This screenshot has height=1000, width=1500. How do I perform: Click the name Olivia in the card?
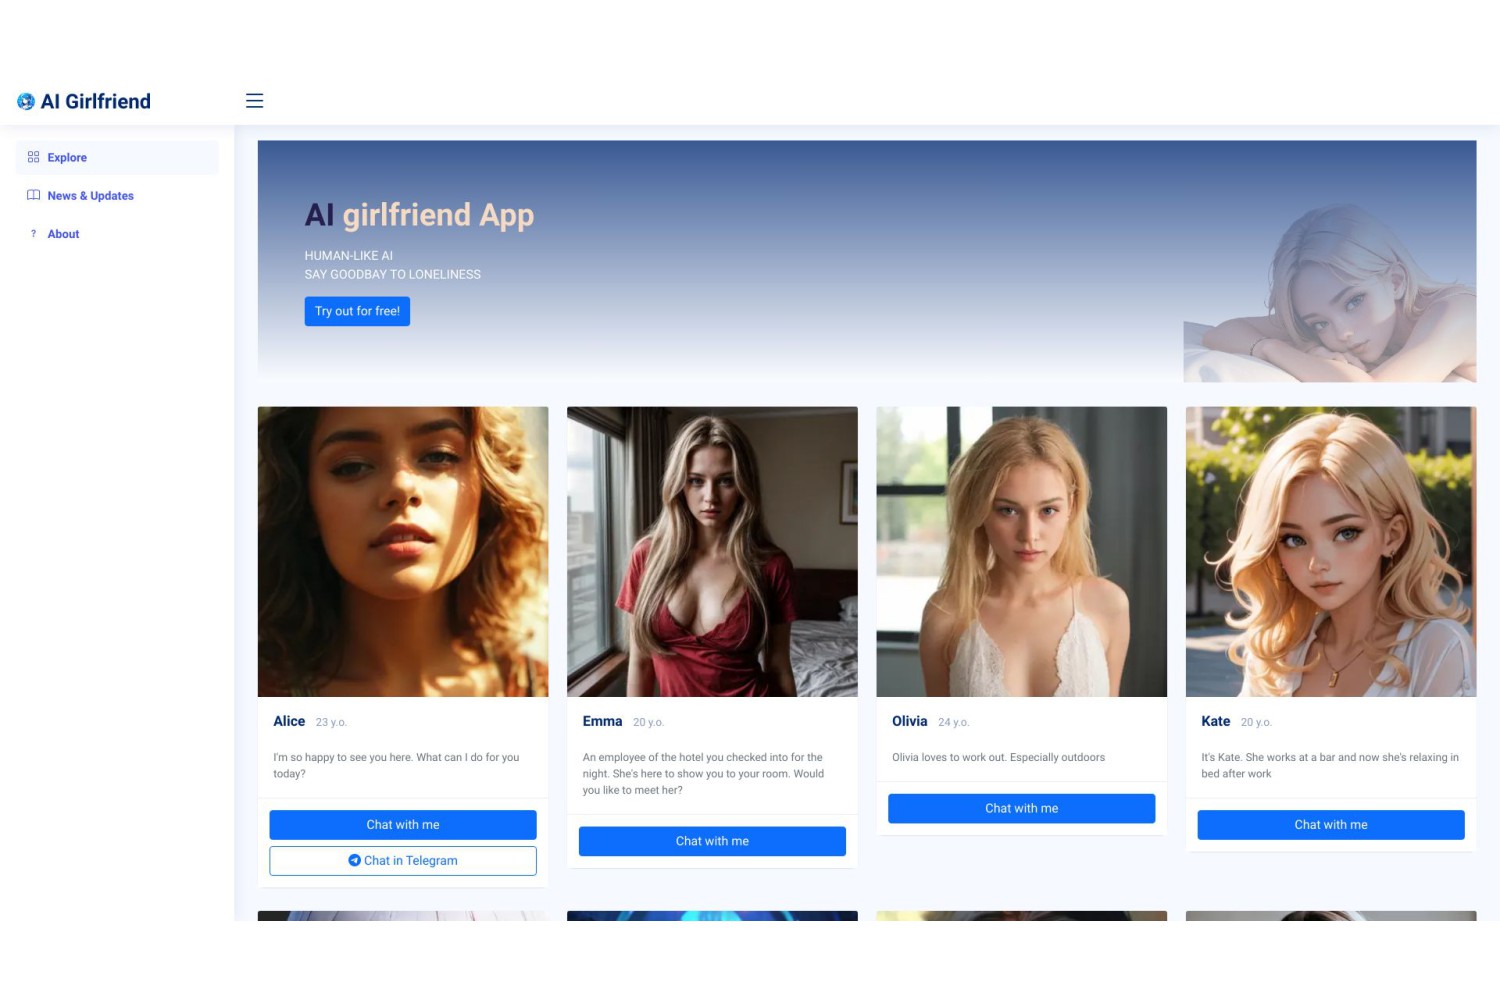(910, 721)
